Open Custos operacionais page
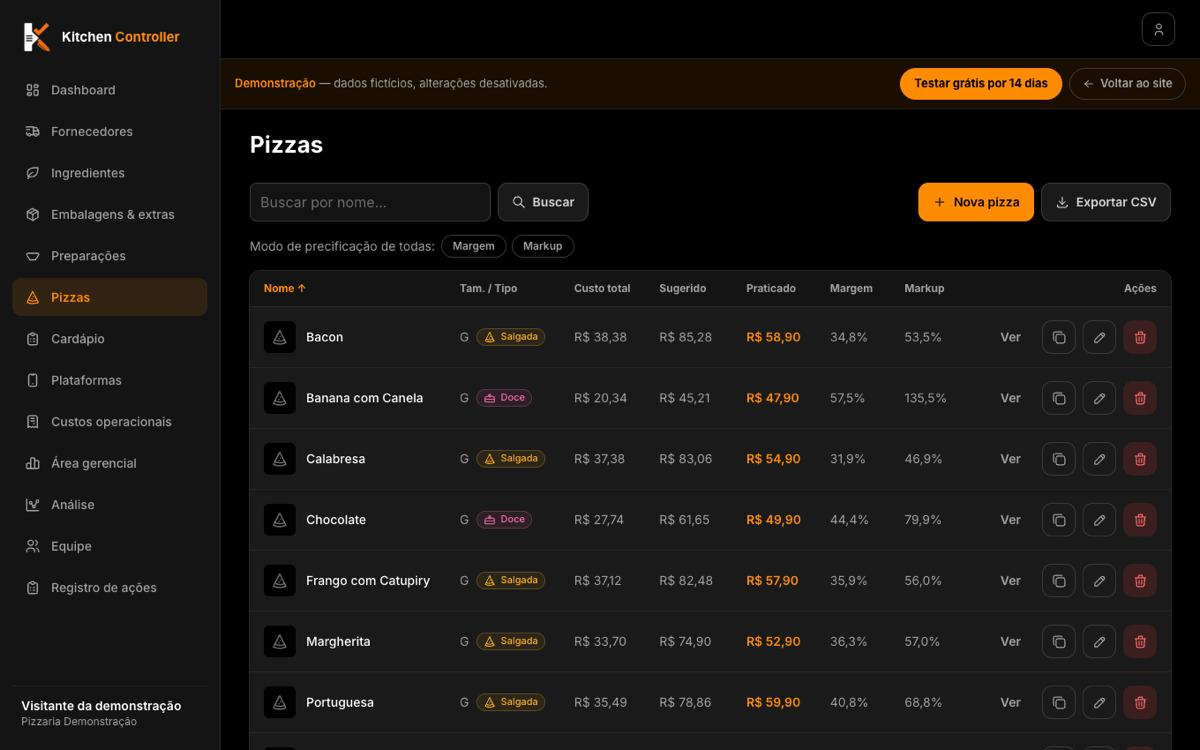 (110, 422)
